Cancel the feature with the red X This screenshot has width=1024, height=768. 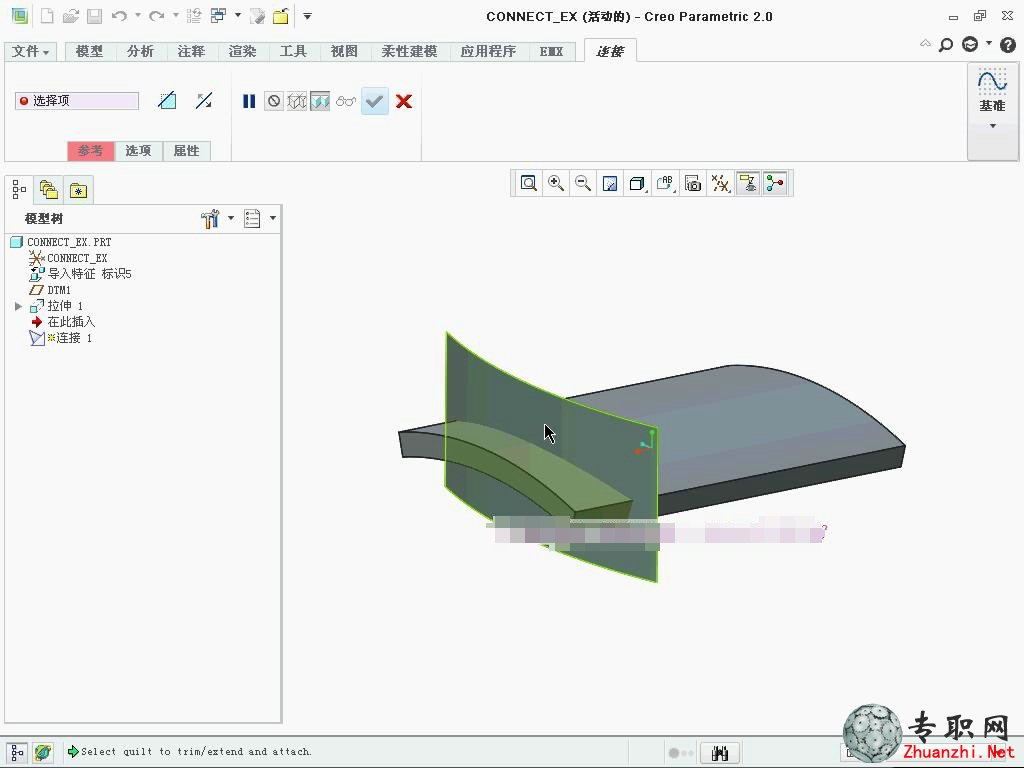pyautogui.click(x=404, y=101)
